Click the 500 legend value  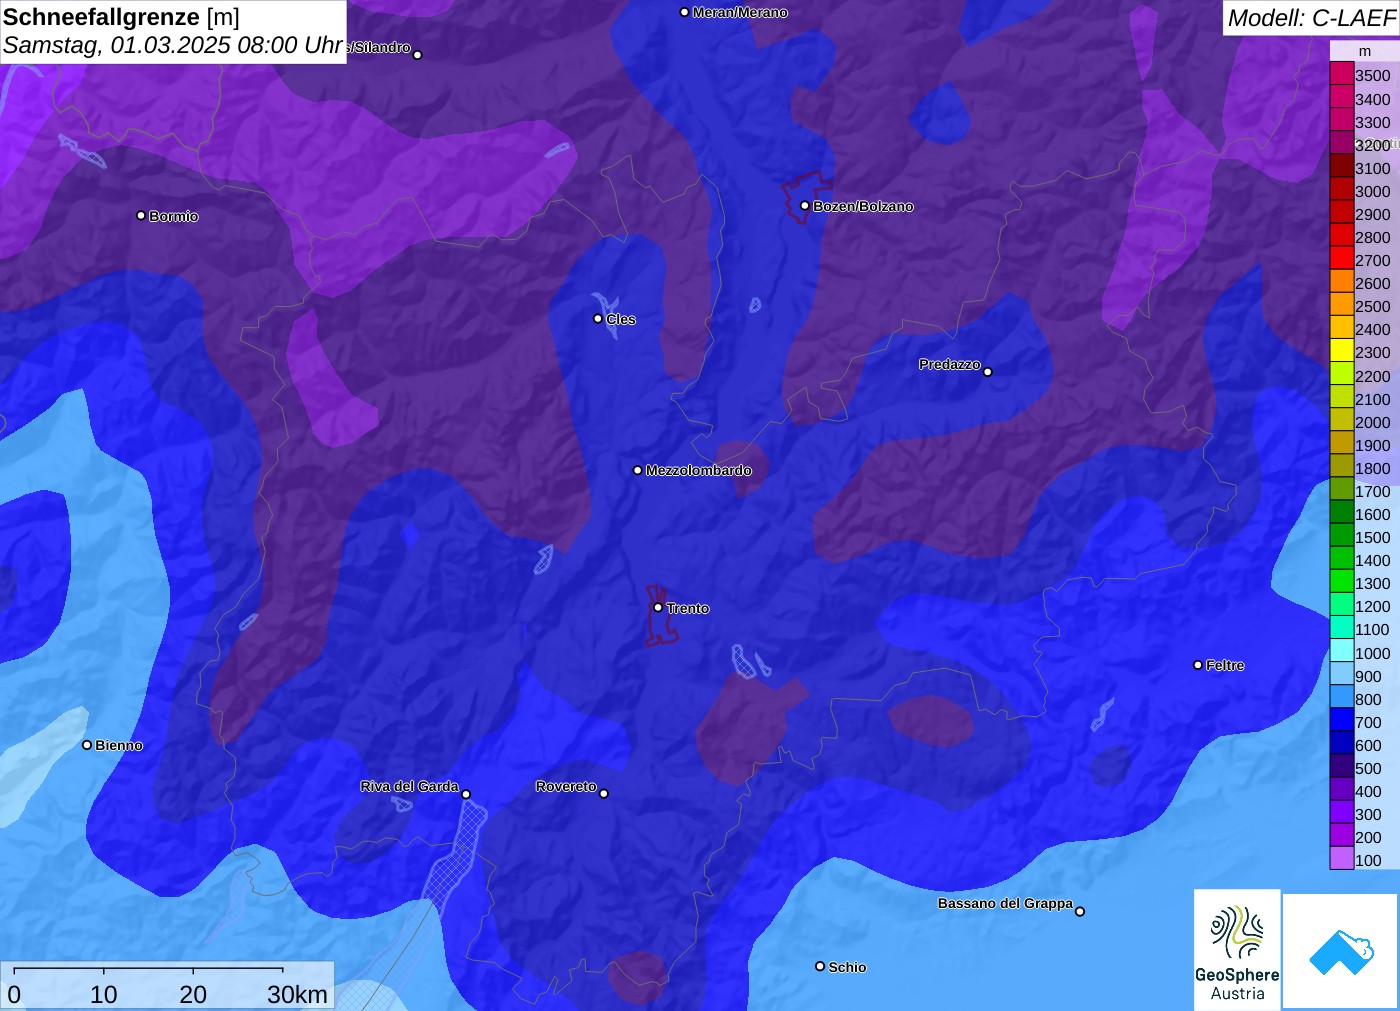1368,768
